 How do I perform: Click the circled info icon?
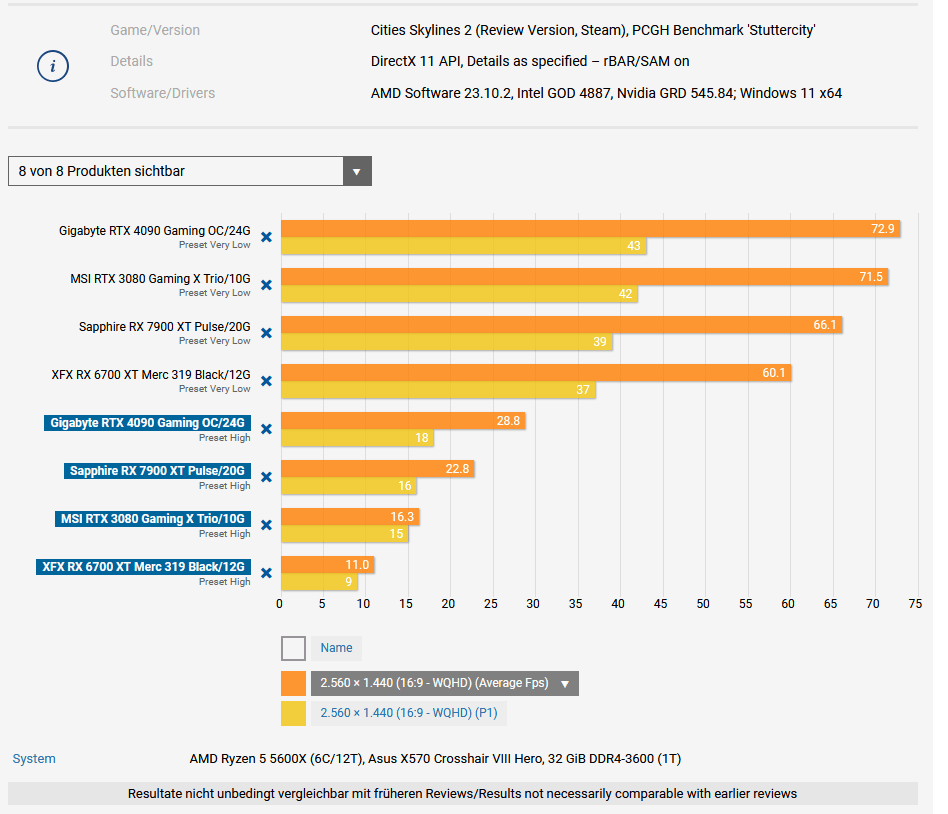click(53, 66)
